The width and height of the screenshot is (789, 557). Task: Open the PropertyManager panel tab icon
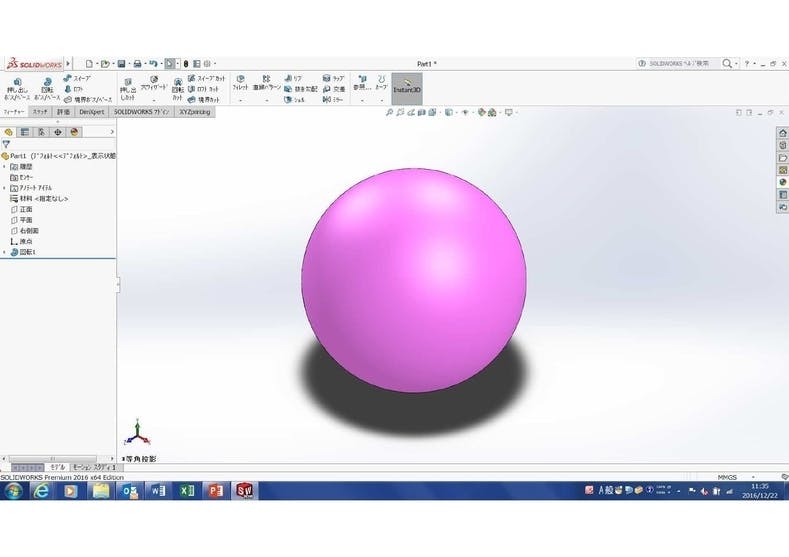coord(25,131)
